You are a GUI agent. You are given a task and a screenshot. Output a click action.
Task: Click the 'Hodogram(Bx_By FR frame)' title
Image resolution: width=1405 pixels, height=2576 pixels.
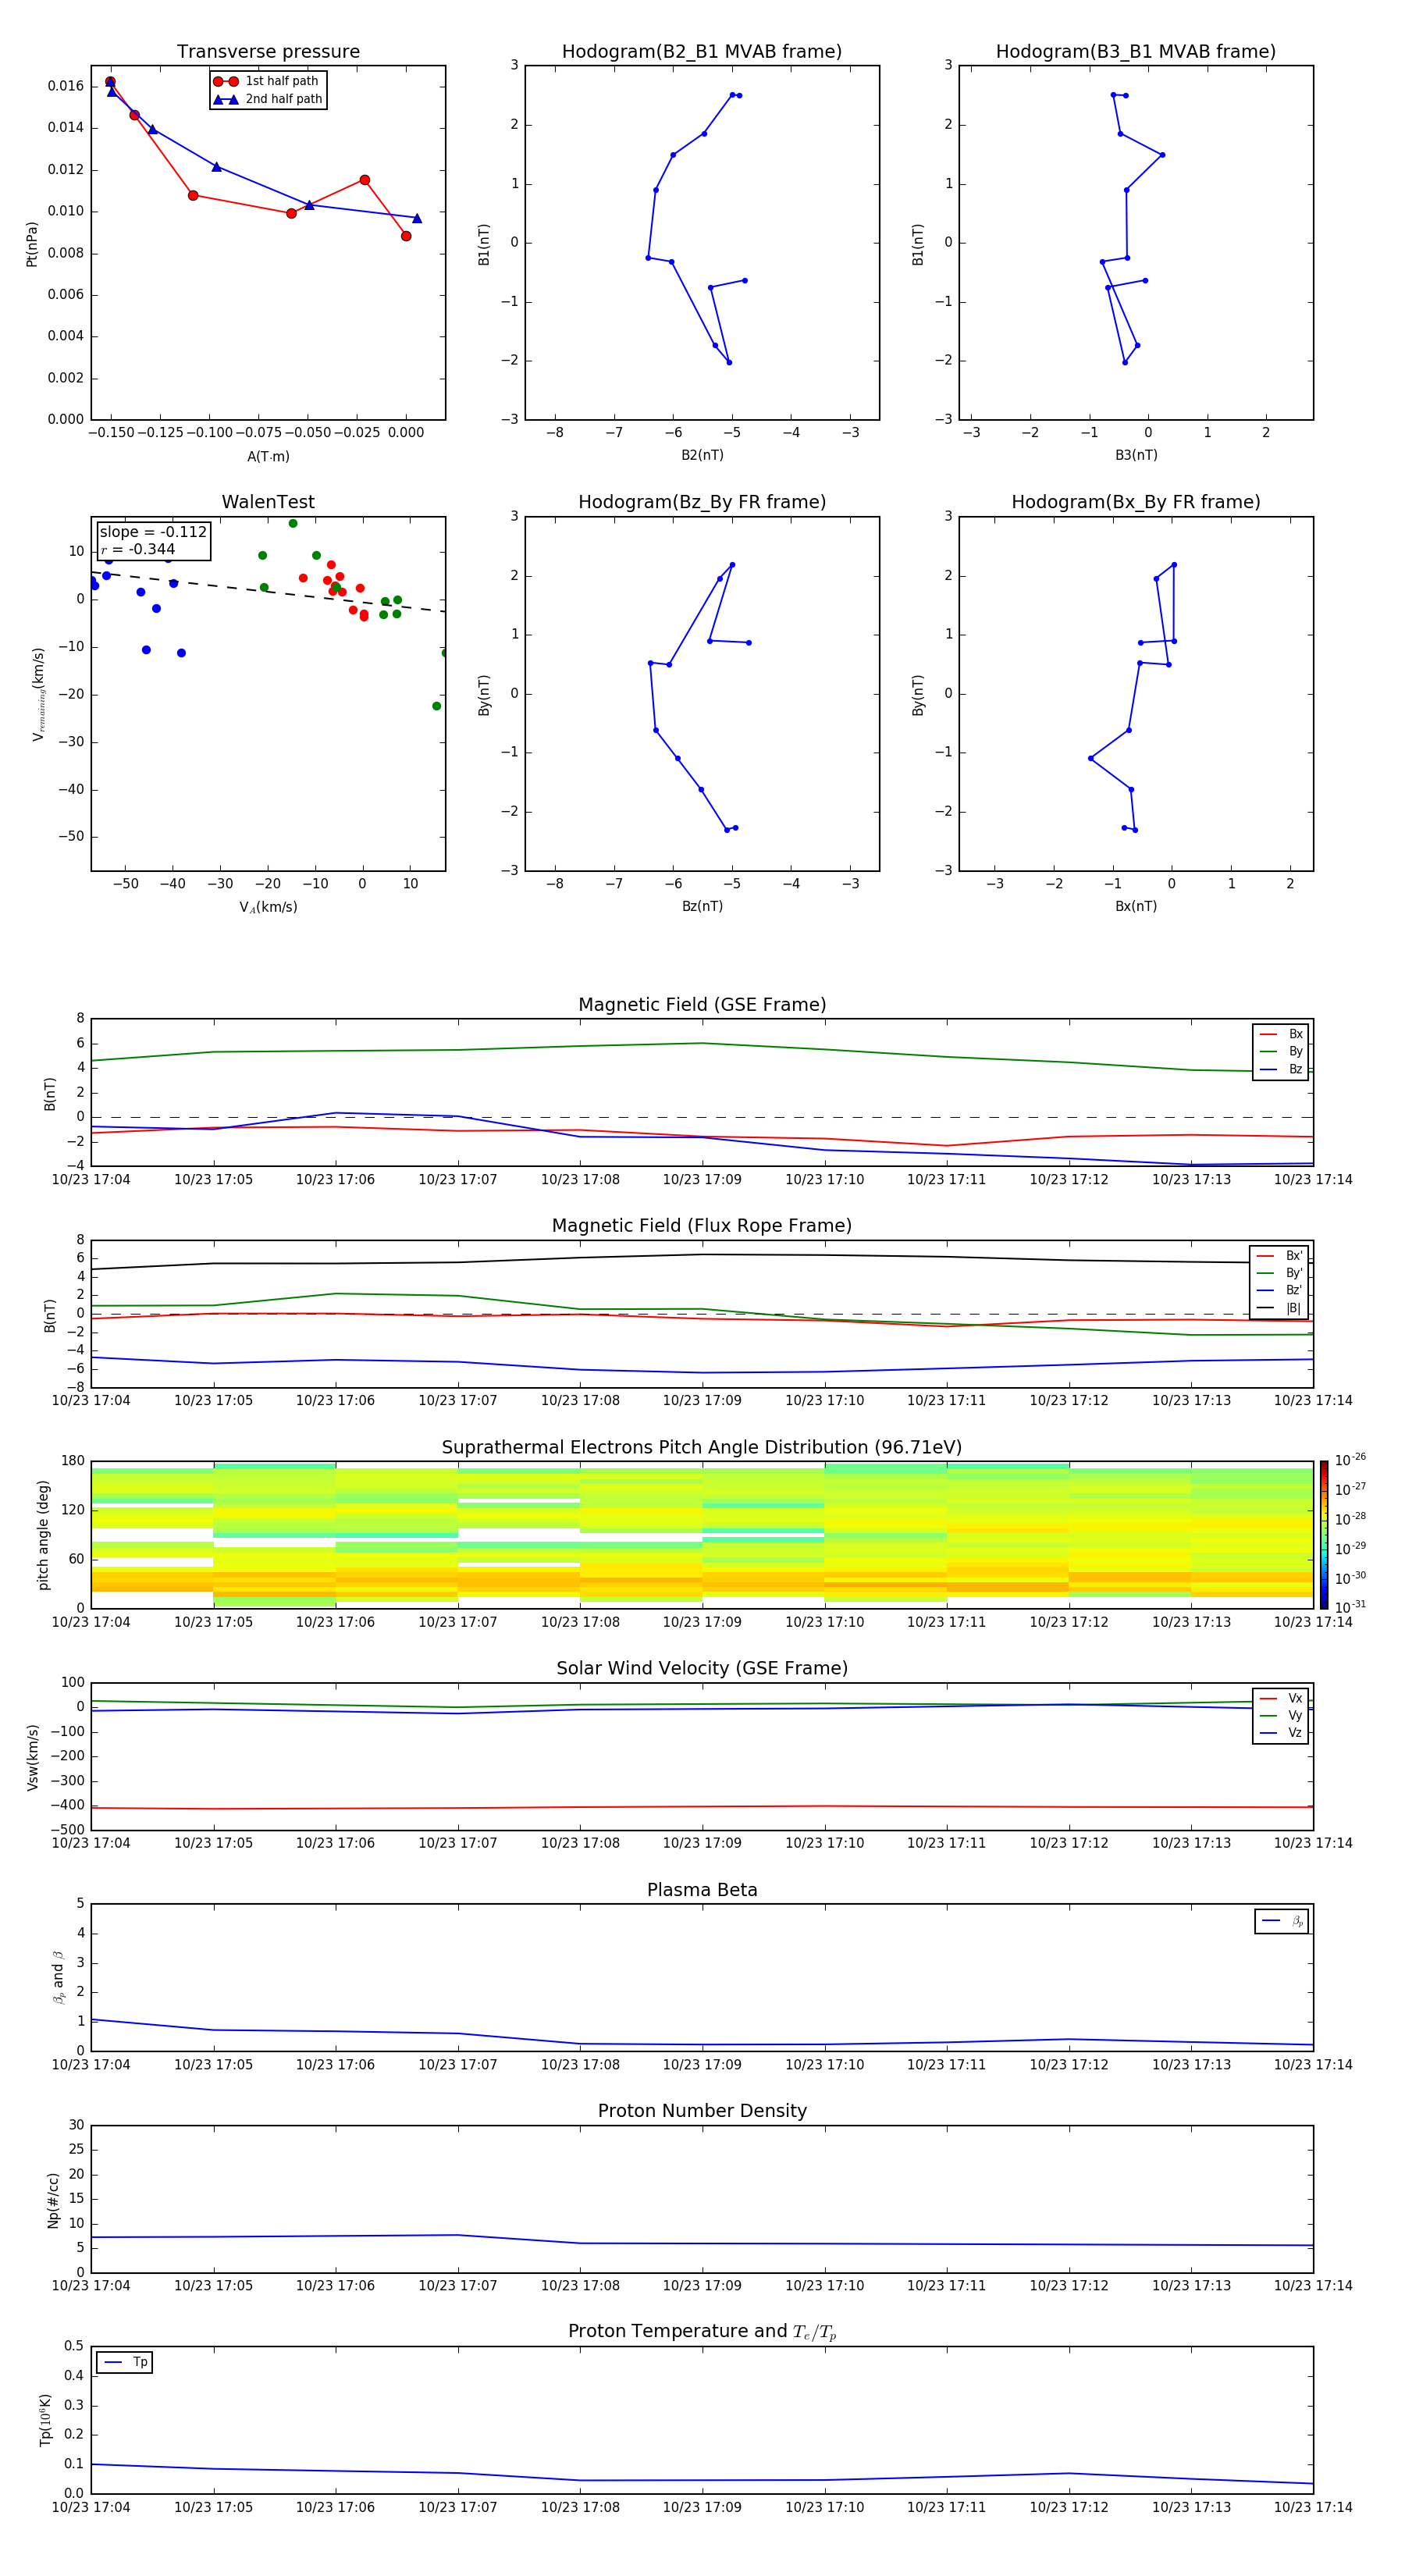click(x=1136, y=502)
